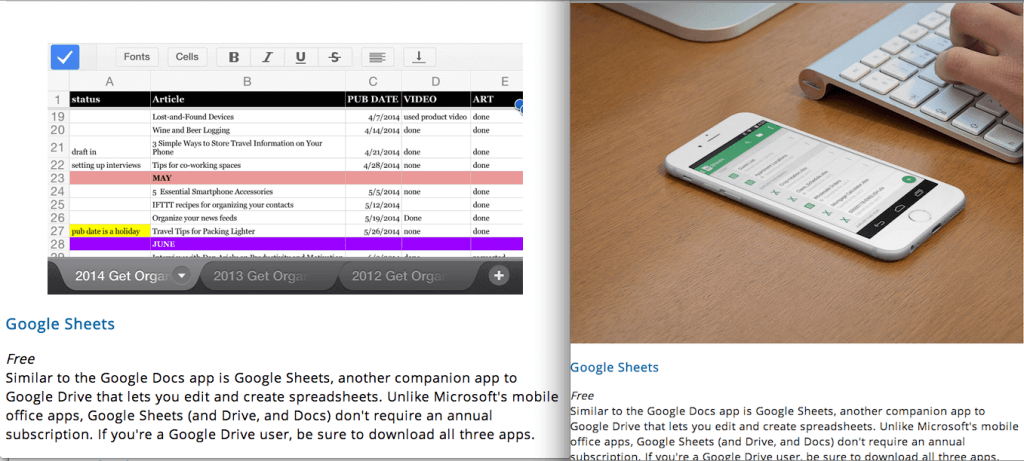Select 'IFTTT recipes for organizing your contacts' cell
This screenshot has width=1024, height=461.
pyautogui.click(x=248, y=205)
